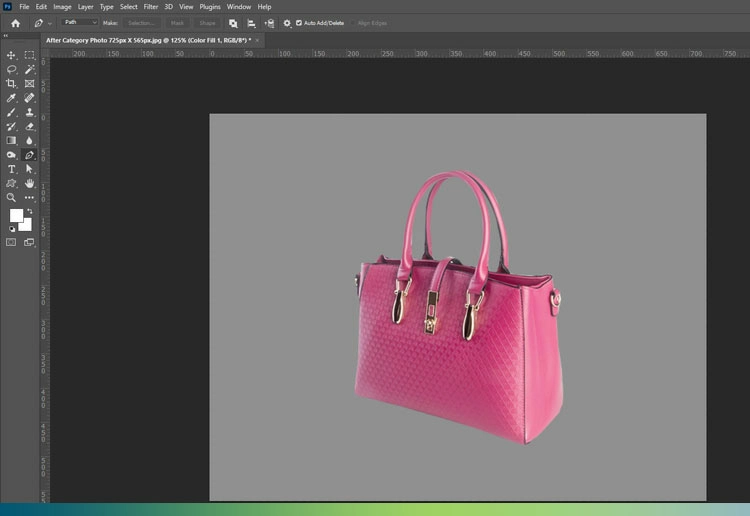
Task: Select the Clone Stamp tool
Action: 30,112
